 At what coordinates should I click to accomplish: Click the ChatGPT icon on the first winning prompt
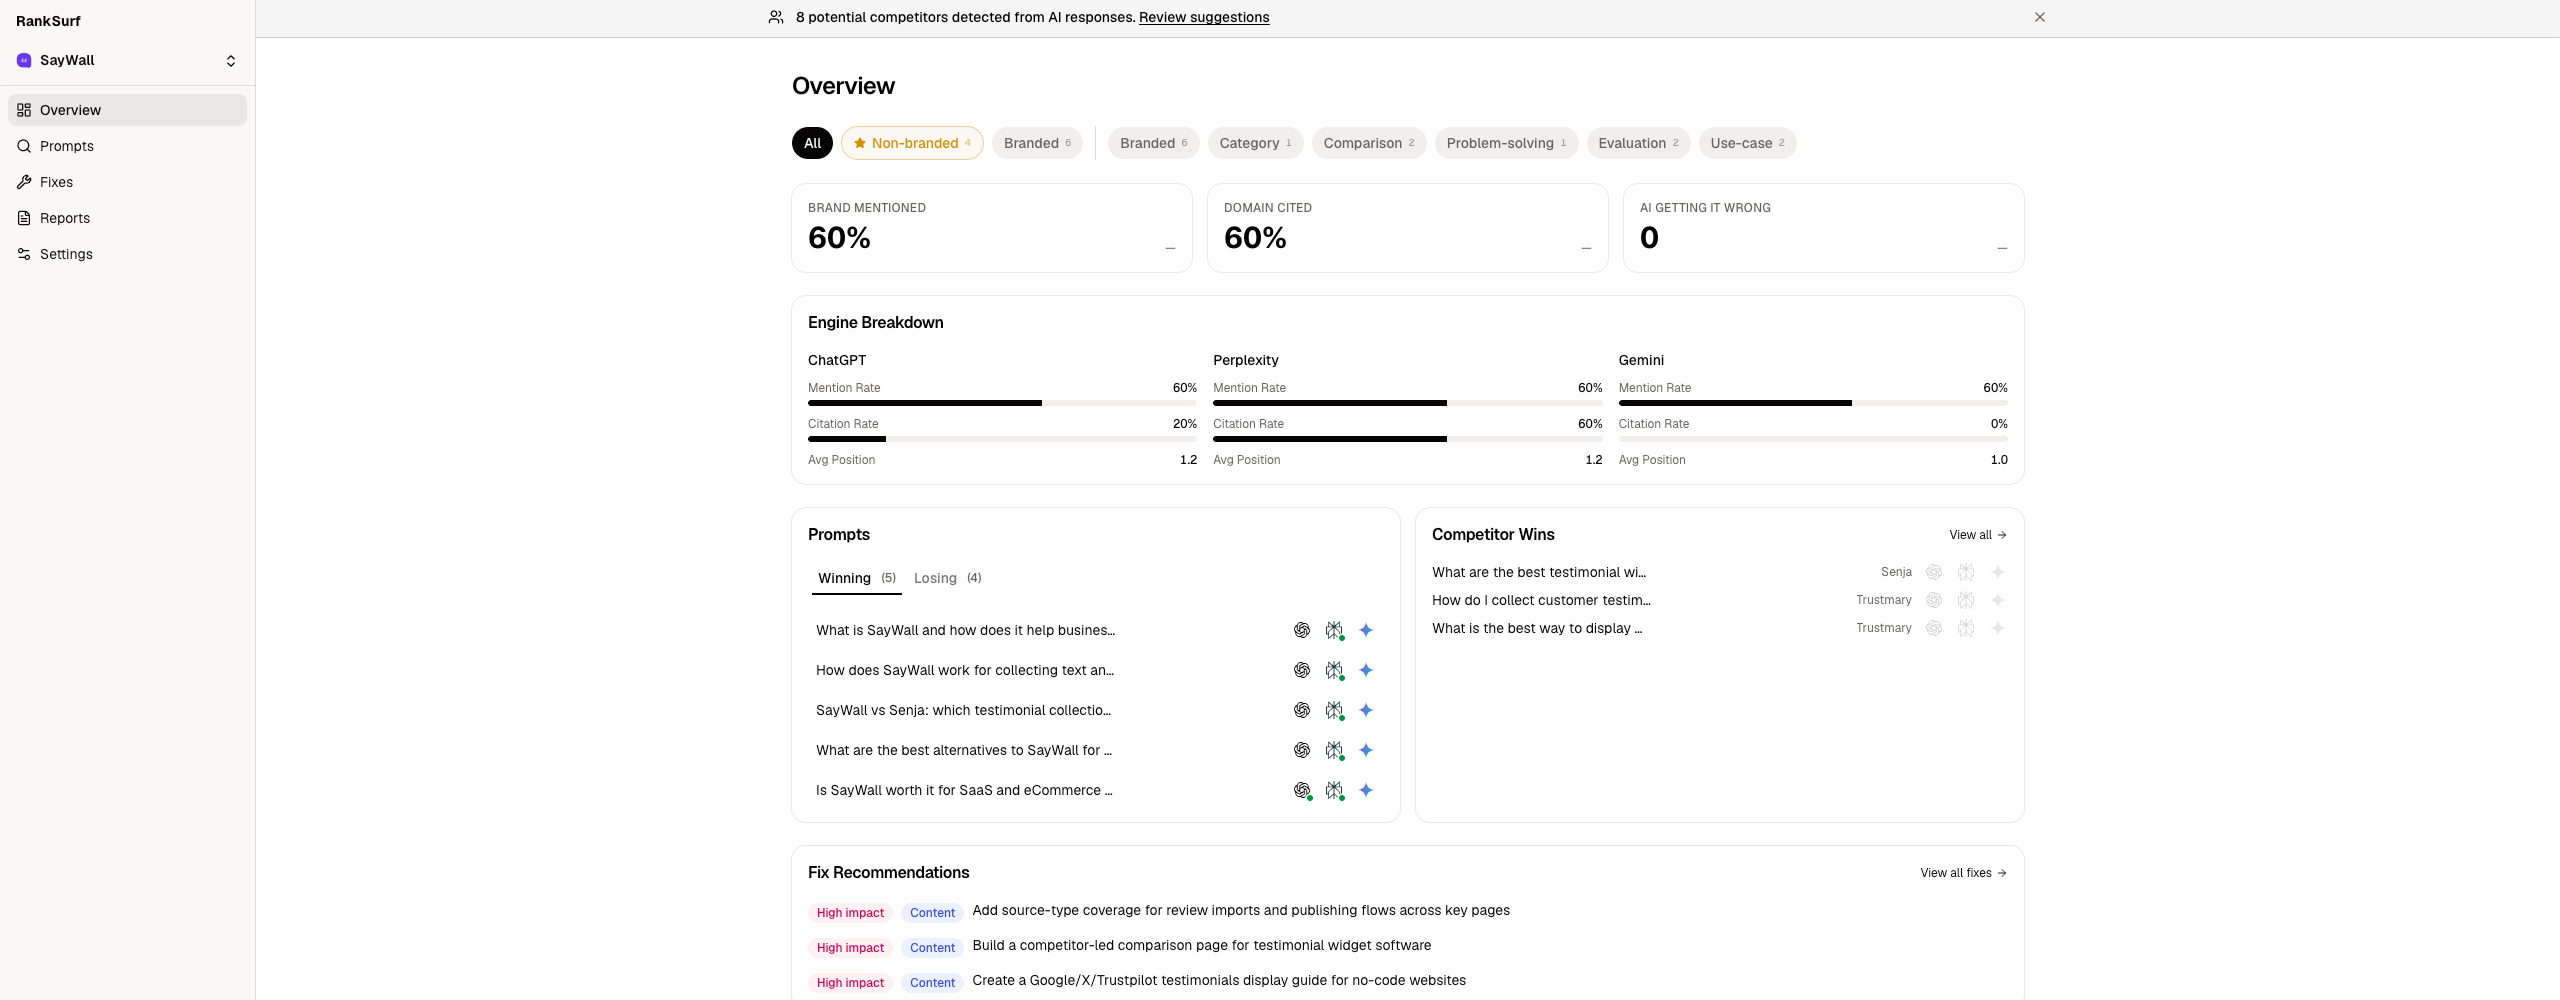1302,630
